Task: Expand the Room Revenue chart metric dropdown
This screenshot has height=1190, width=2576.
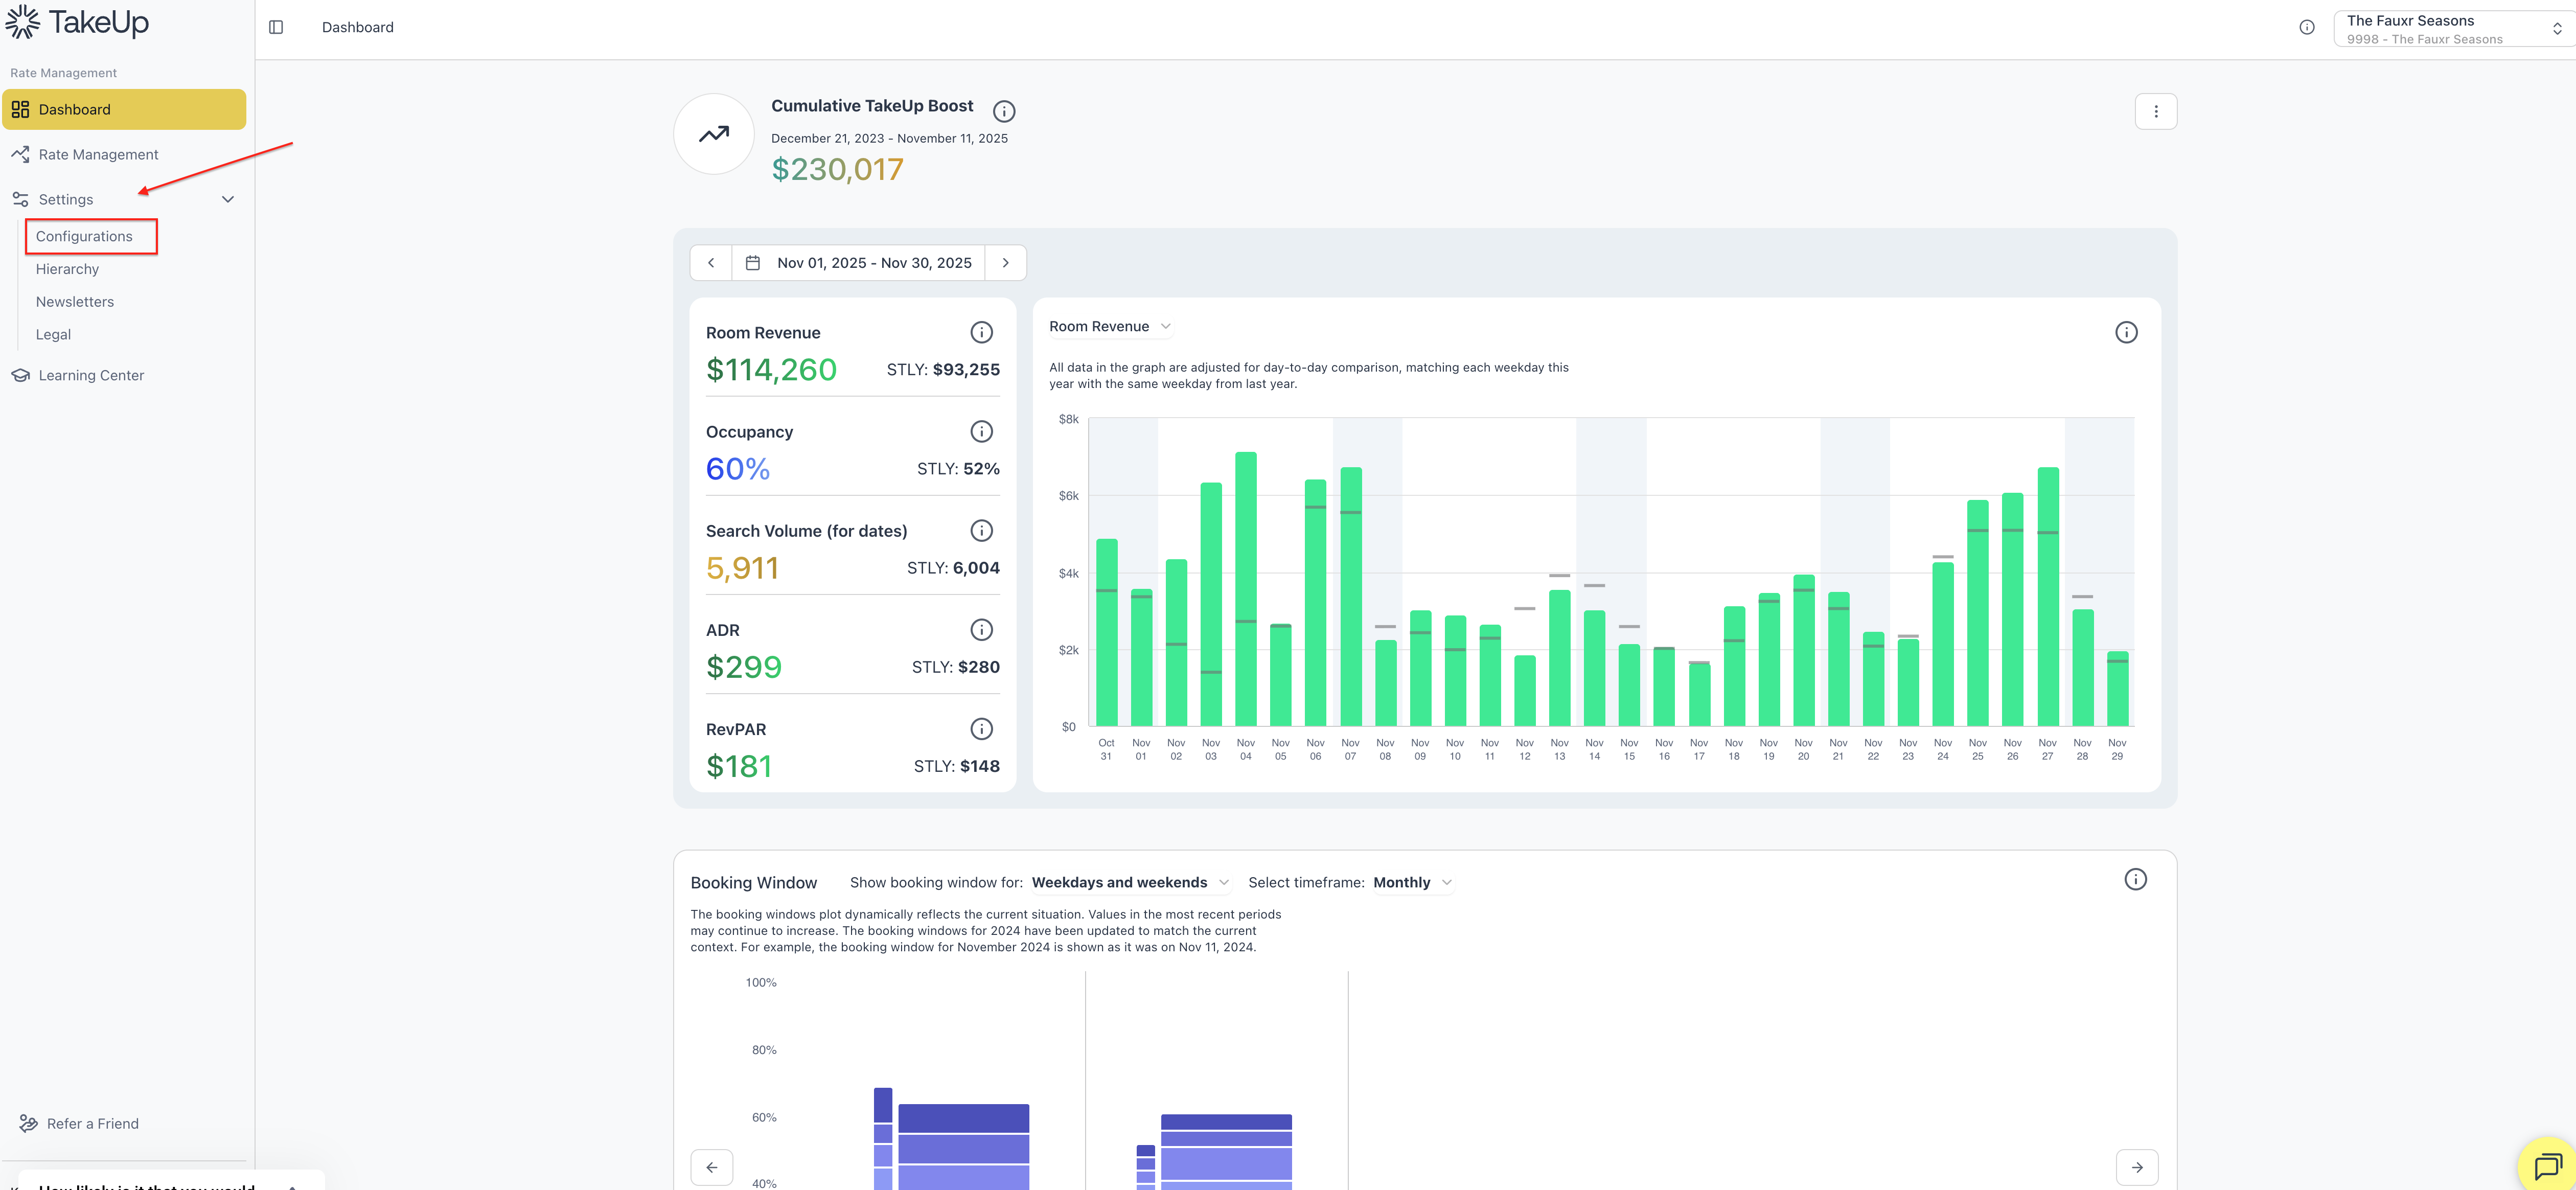Action: point(1109,327)
